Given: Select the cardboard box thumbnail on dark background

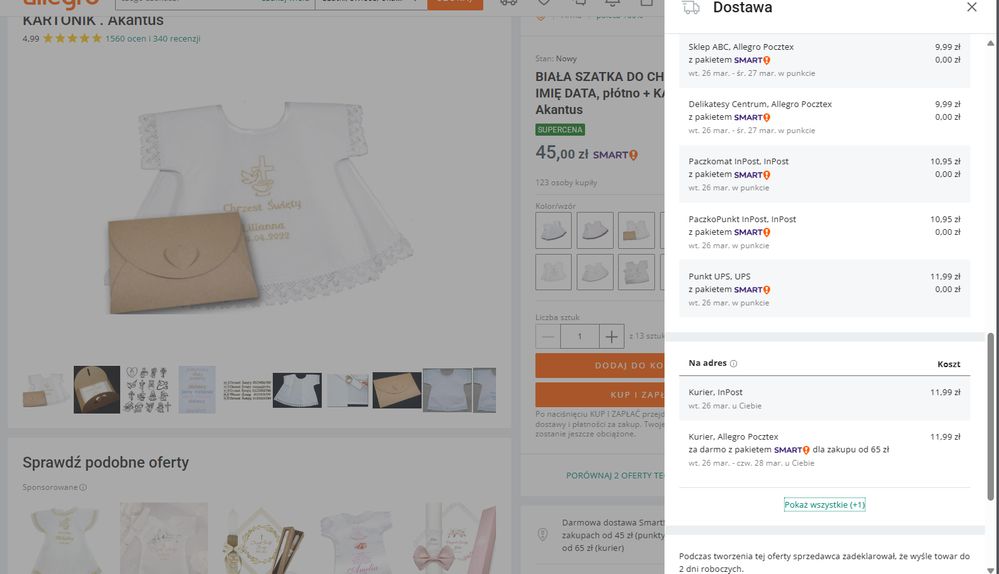Looking at the screenshot, I should pos(97,389).
